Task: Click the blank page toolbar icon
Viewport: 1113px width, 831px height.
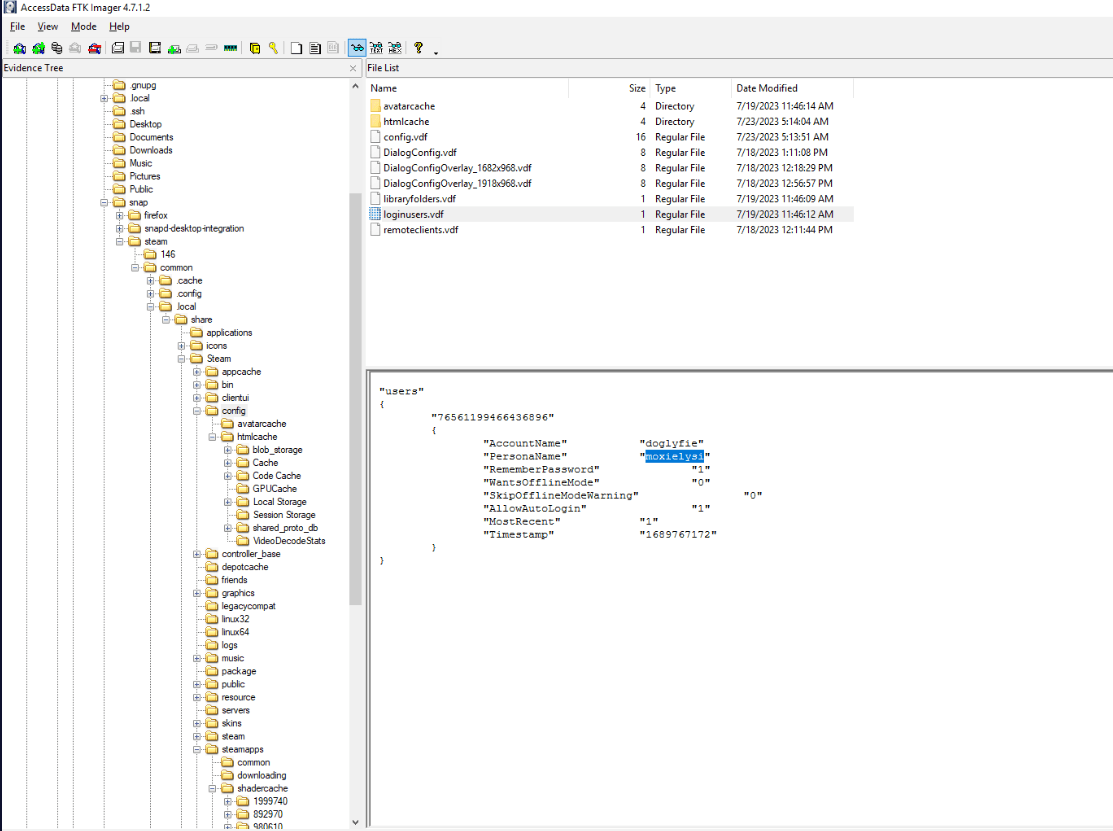Action: (x=296, y=48)
